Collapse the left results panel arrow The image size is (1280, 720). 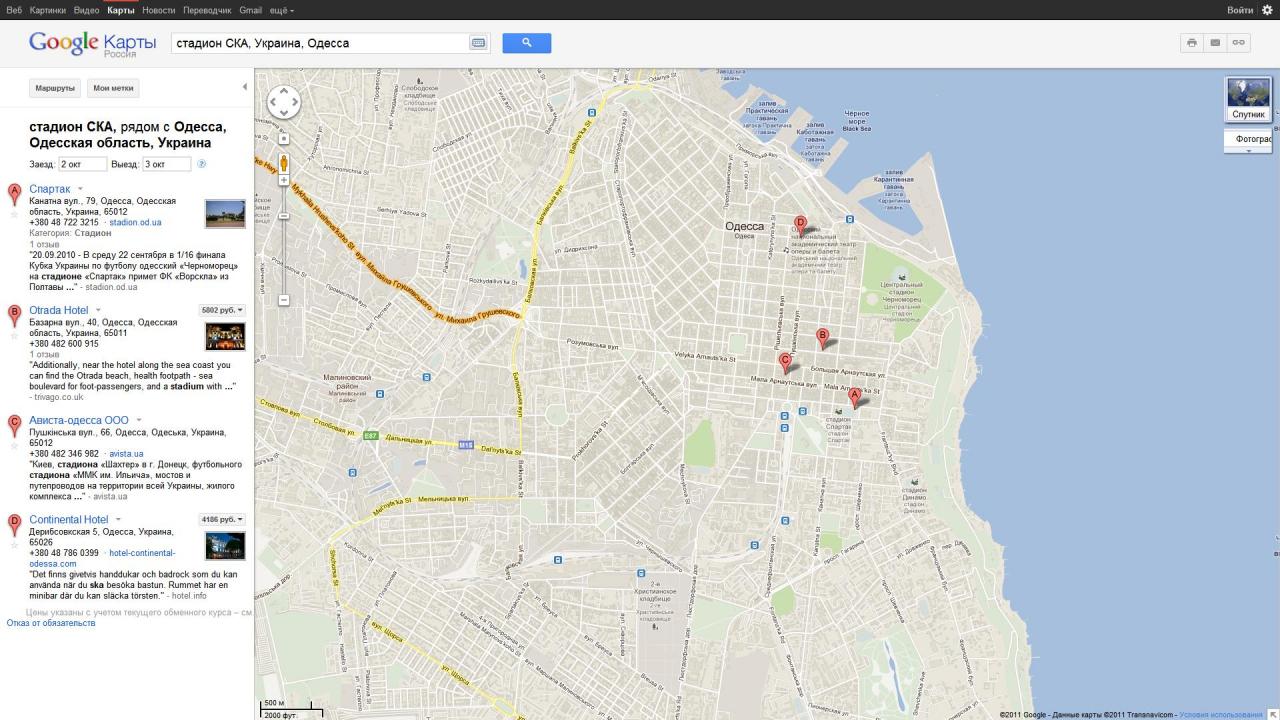(x=245, y=87)
